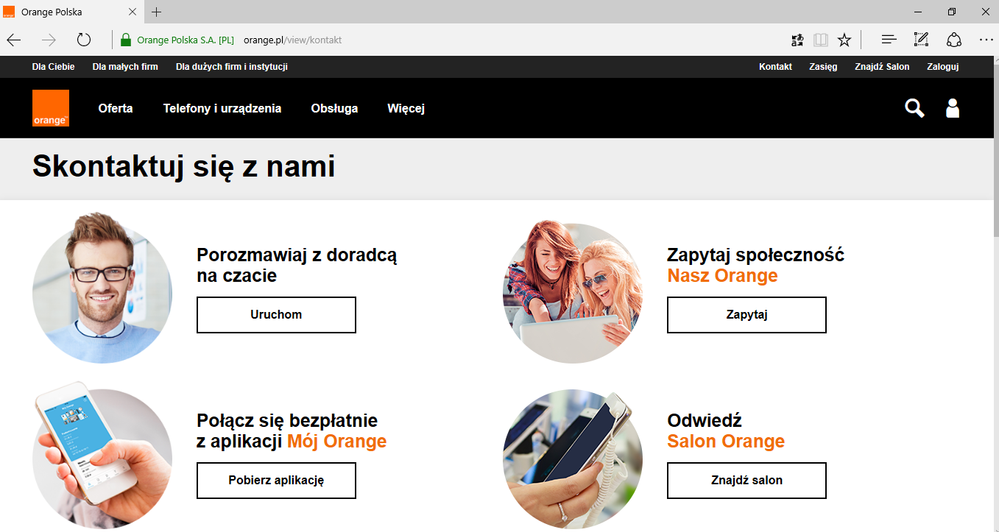Click the vertical scrollbar thumb
The height and width of the screenshot is (532, 999).
(x=996, y=150)
